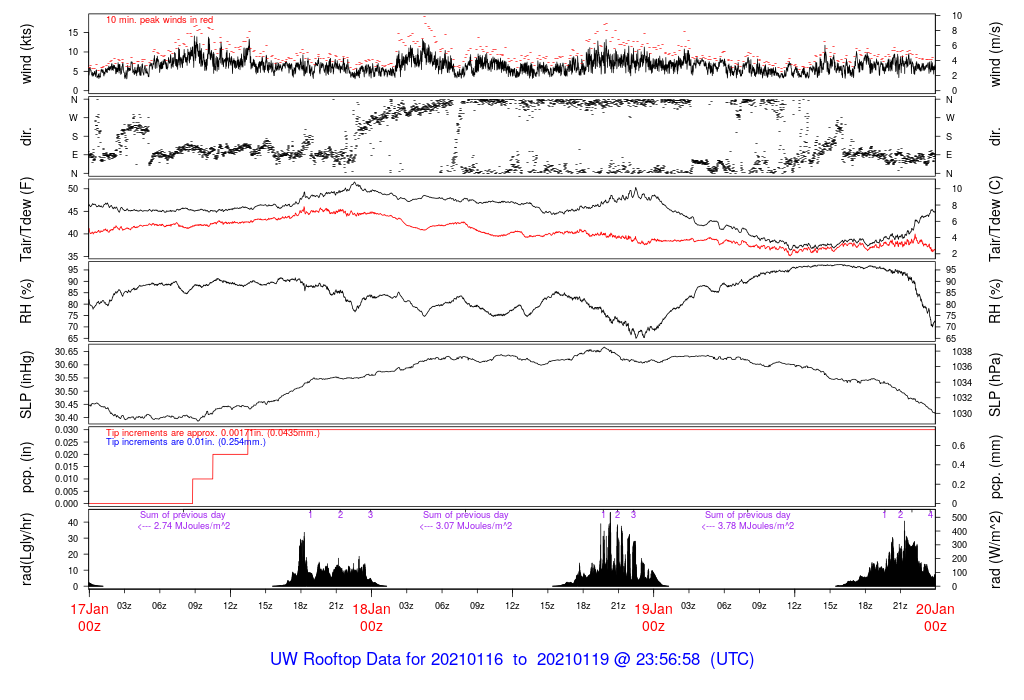
Task: Select the 'SLP (inHg)' axis label
Action: click(x=26, y=385)
